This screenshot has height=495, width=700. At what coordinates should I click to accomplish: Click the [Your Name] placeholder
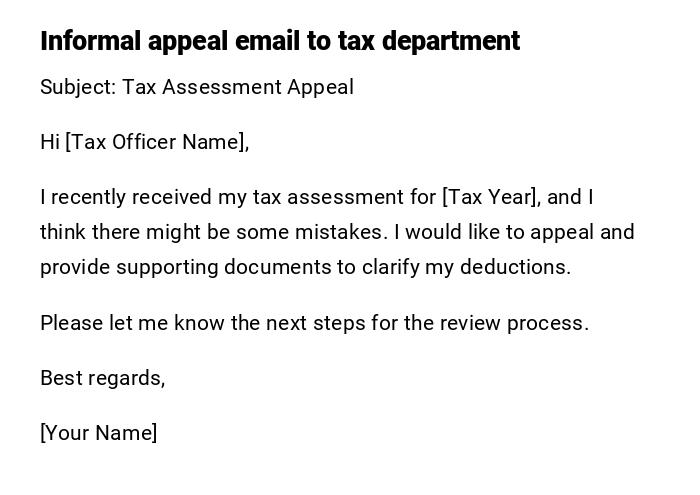(x=99, y=433)
